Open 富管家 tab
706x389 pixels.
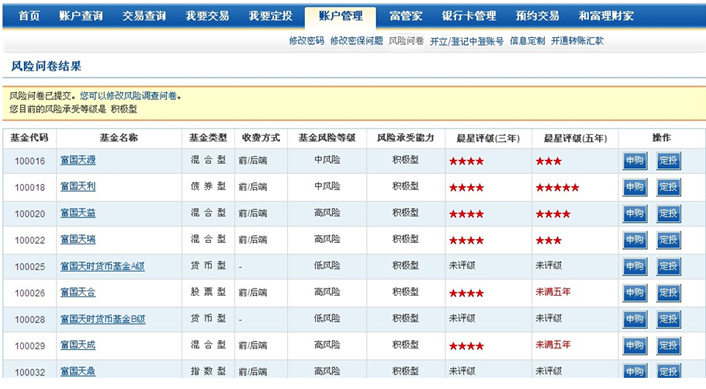(x=406, y=16)
